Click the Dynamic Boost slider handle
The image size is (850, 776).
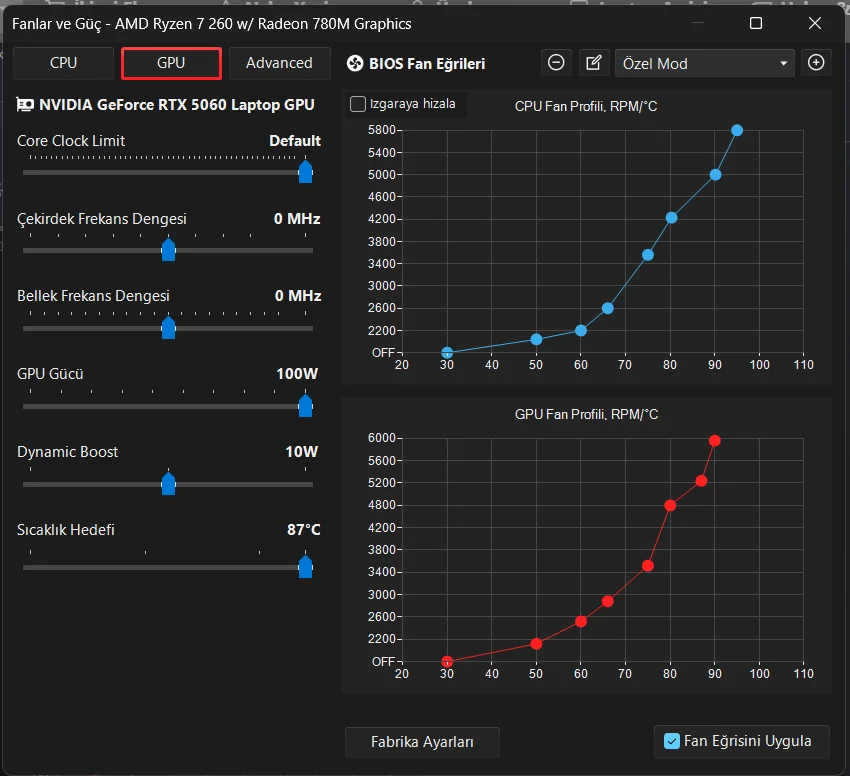pos(169,484)
